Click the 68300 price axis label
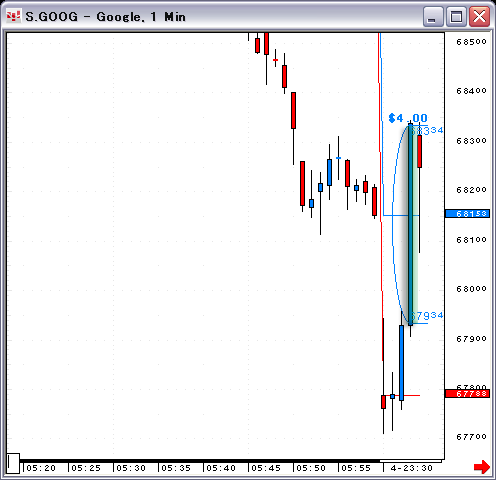Viewport: 496px width, 480px height. (471, 141)
